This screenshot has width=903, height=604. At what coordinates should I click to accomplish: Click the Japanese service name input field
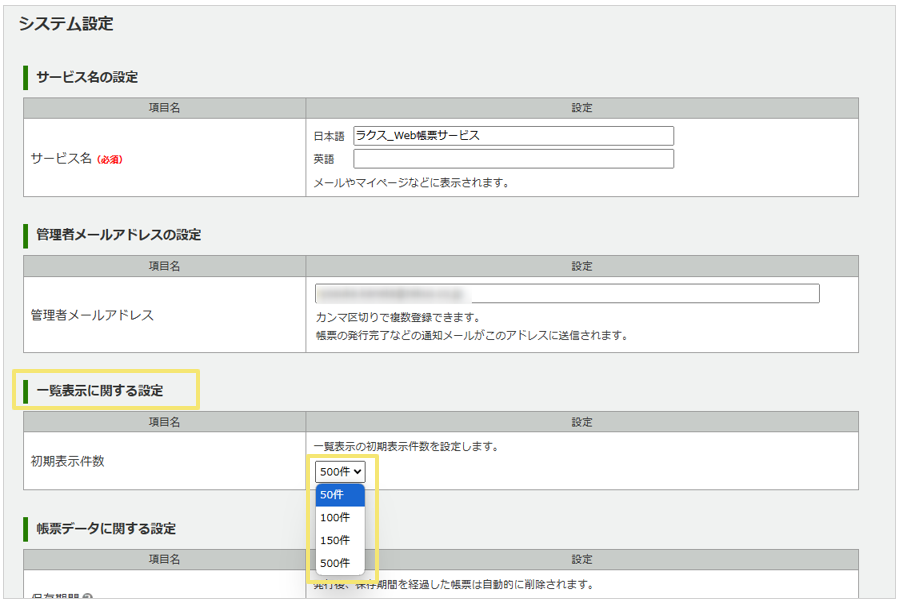coord(513,136)
